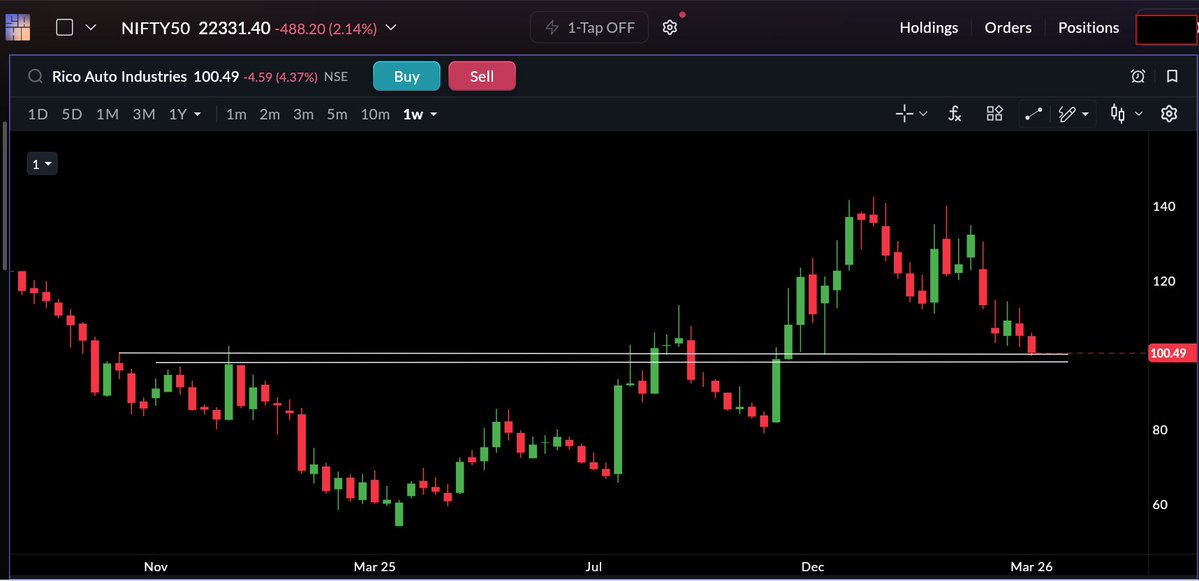
Task: Select the 5D range
Action: (x=72, y=115)
